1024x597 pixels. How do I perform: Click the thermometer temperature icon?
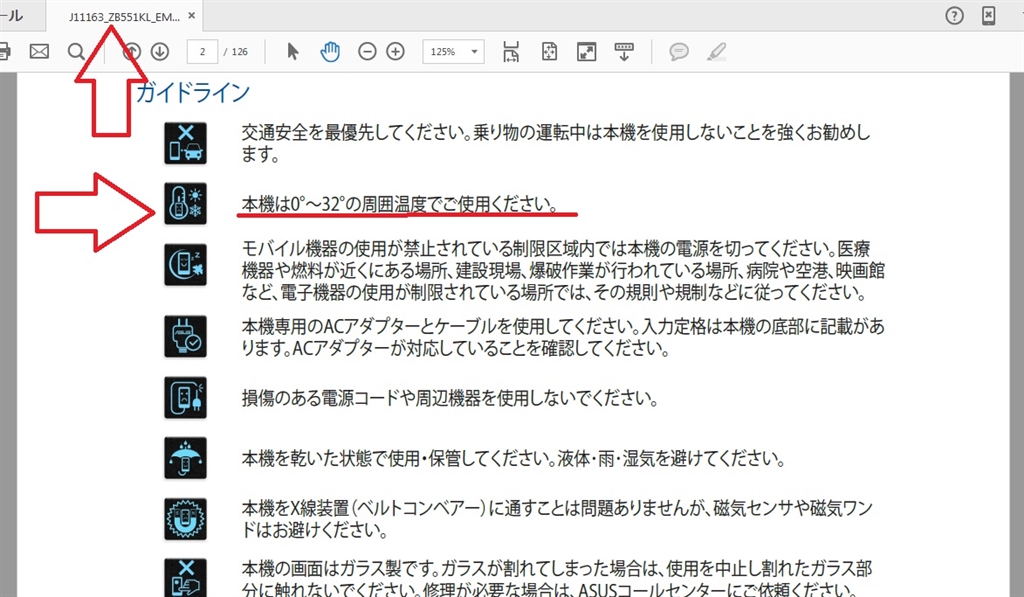pos(185,203)
